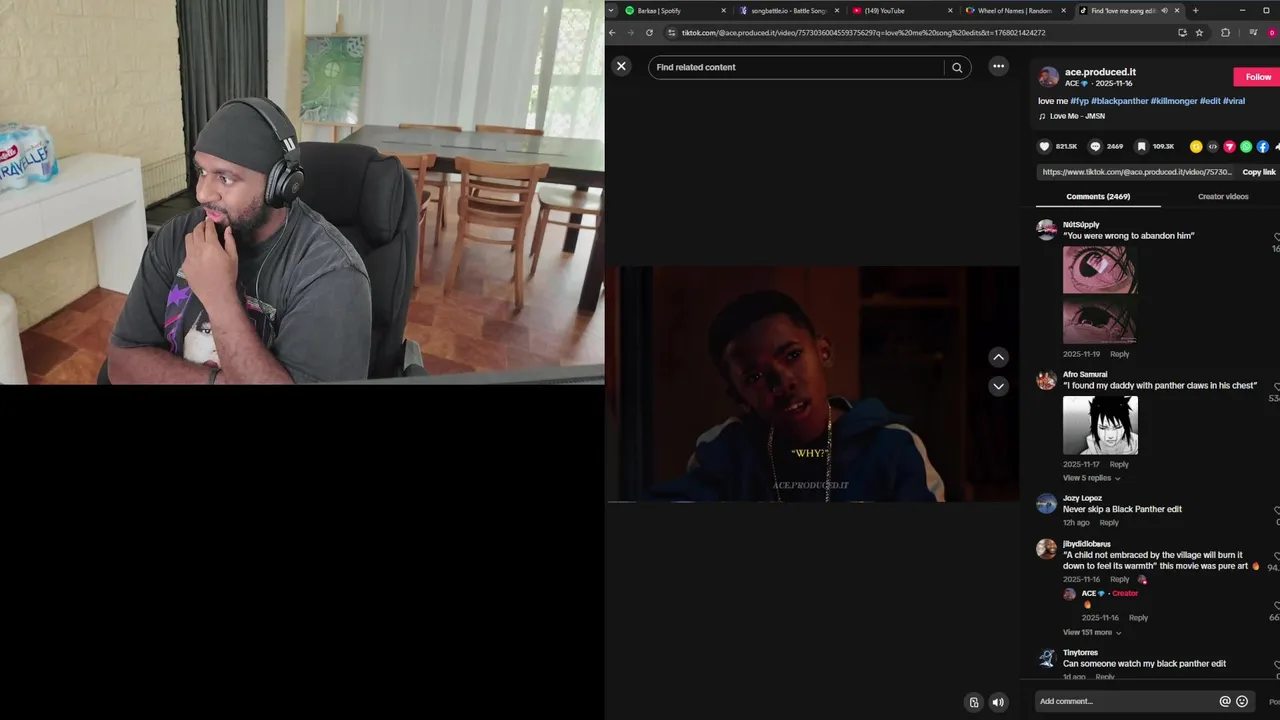Click the auto-scroll icon beside volume
Screen dimensions: 1280x720
pos(974,702)
